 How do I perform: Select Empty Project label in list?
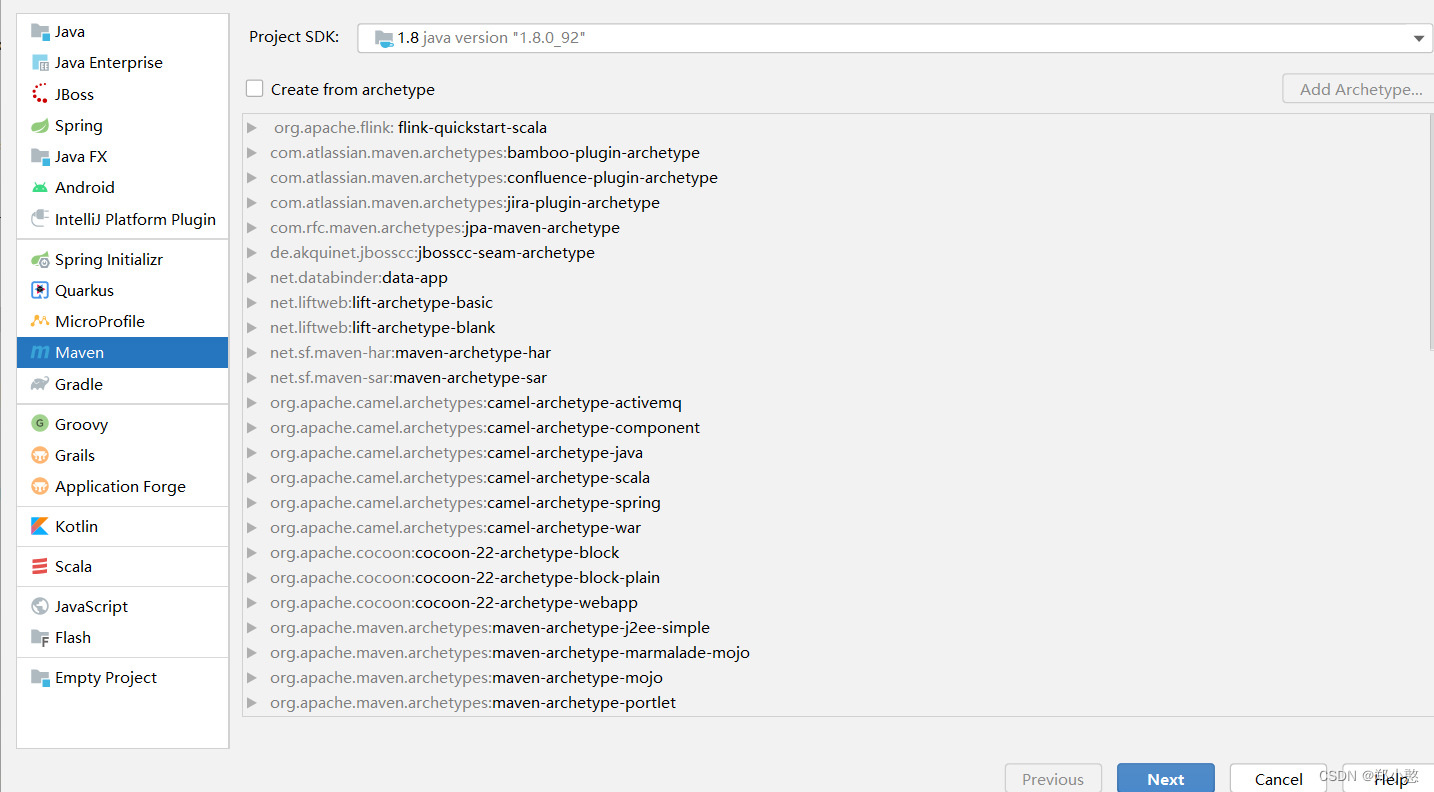tap(106, 677)
